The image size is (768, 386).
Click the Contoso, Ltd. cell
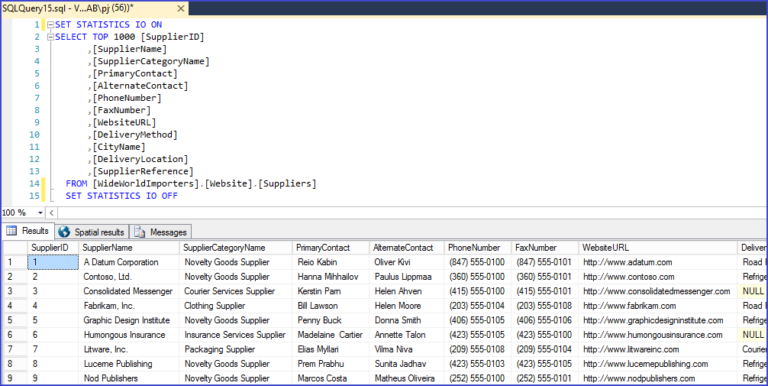click(x=129, y=277)
